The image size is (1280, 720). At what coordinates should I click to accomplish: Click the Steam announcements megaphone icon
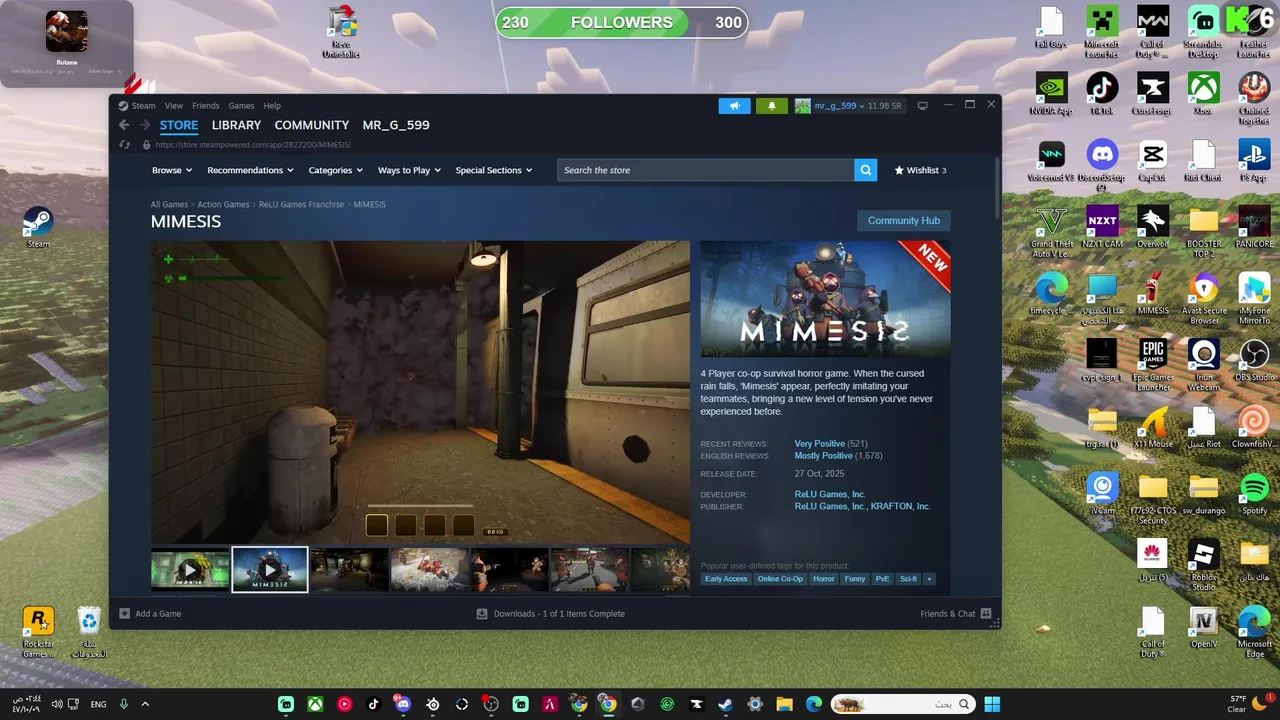734,105
